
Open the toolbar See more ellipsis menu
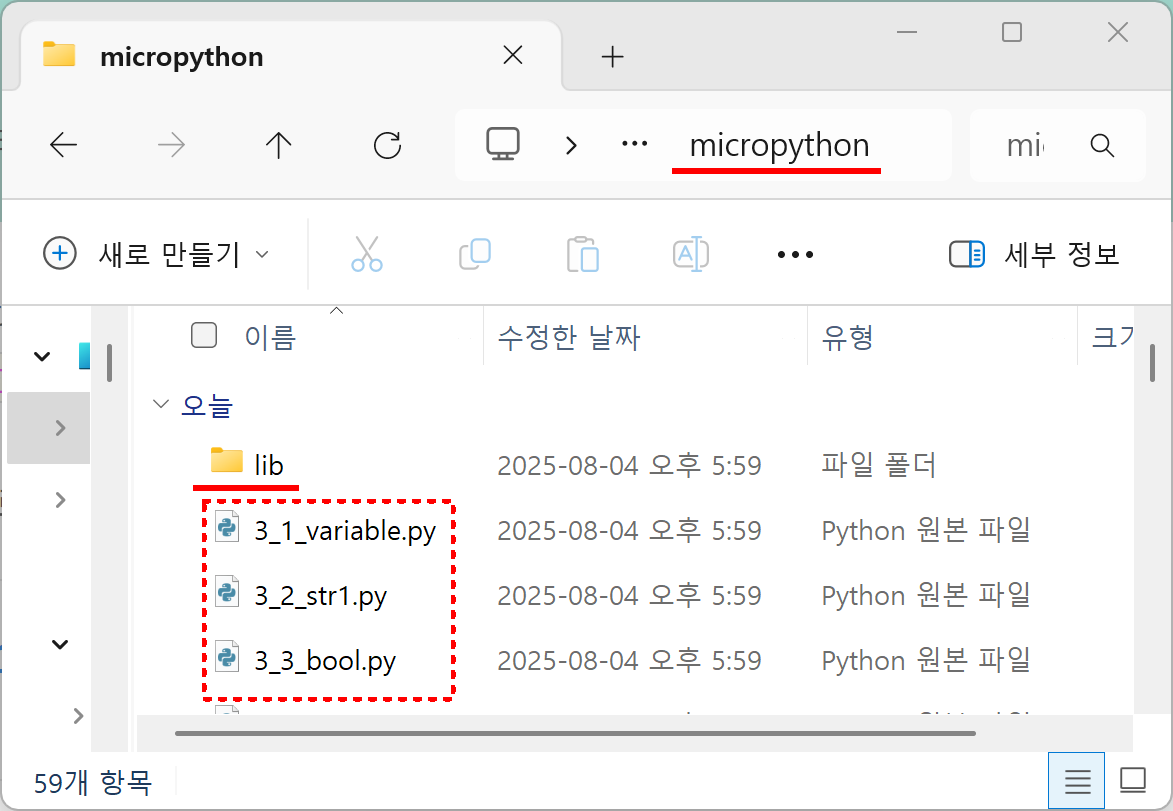(x=795, y=254)
